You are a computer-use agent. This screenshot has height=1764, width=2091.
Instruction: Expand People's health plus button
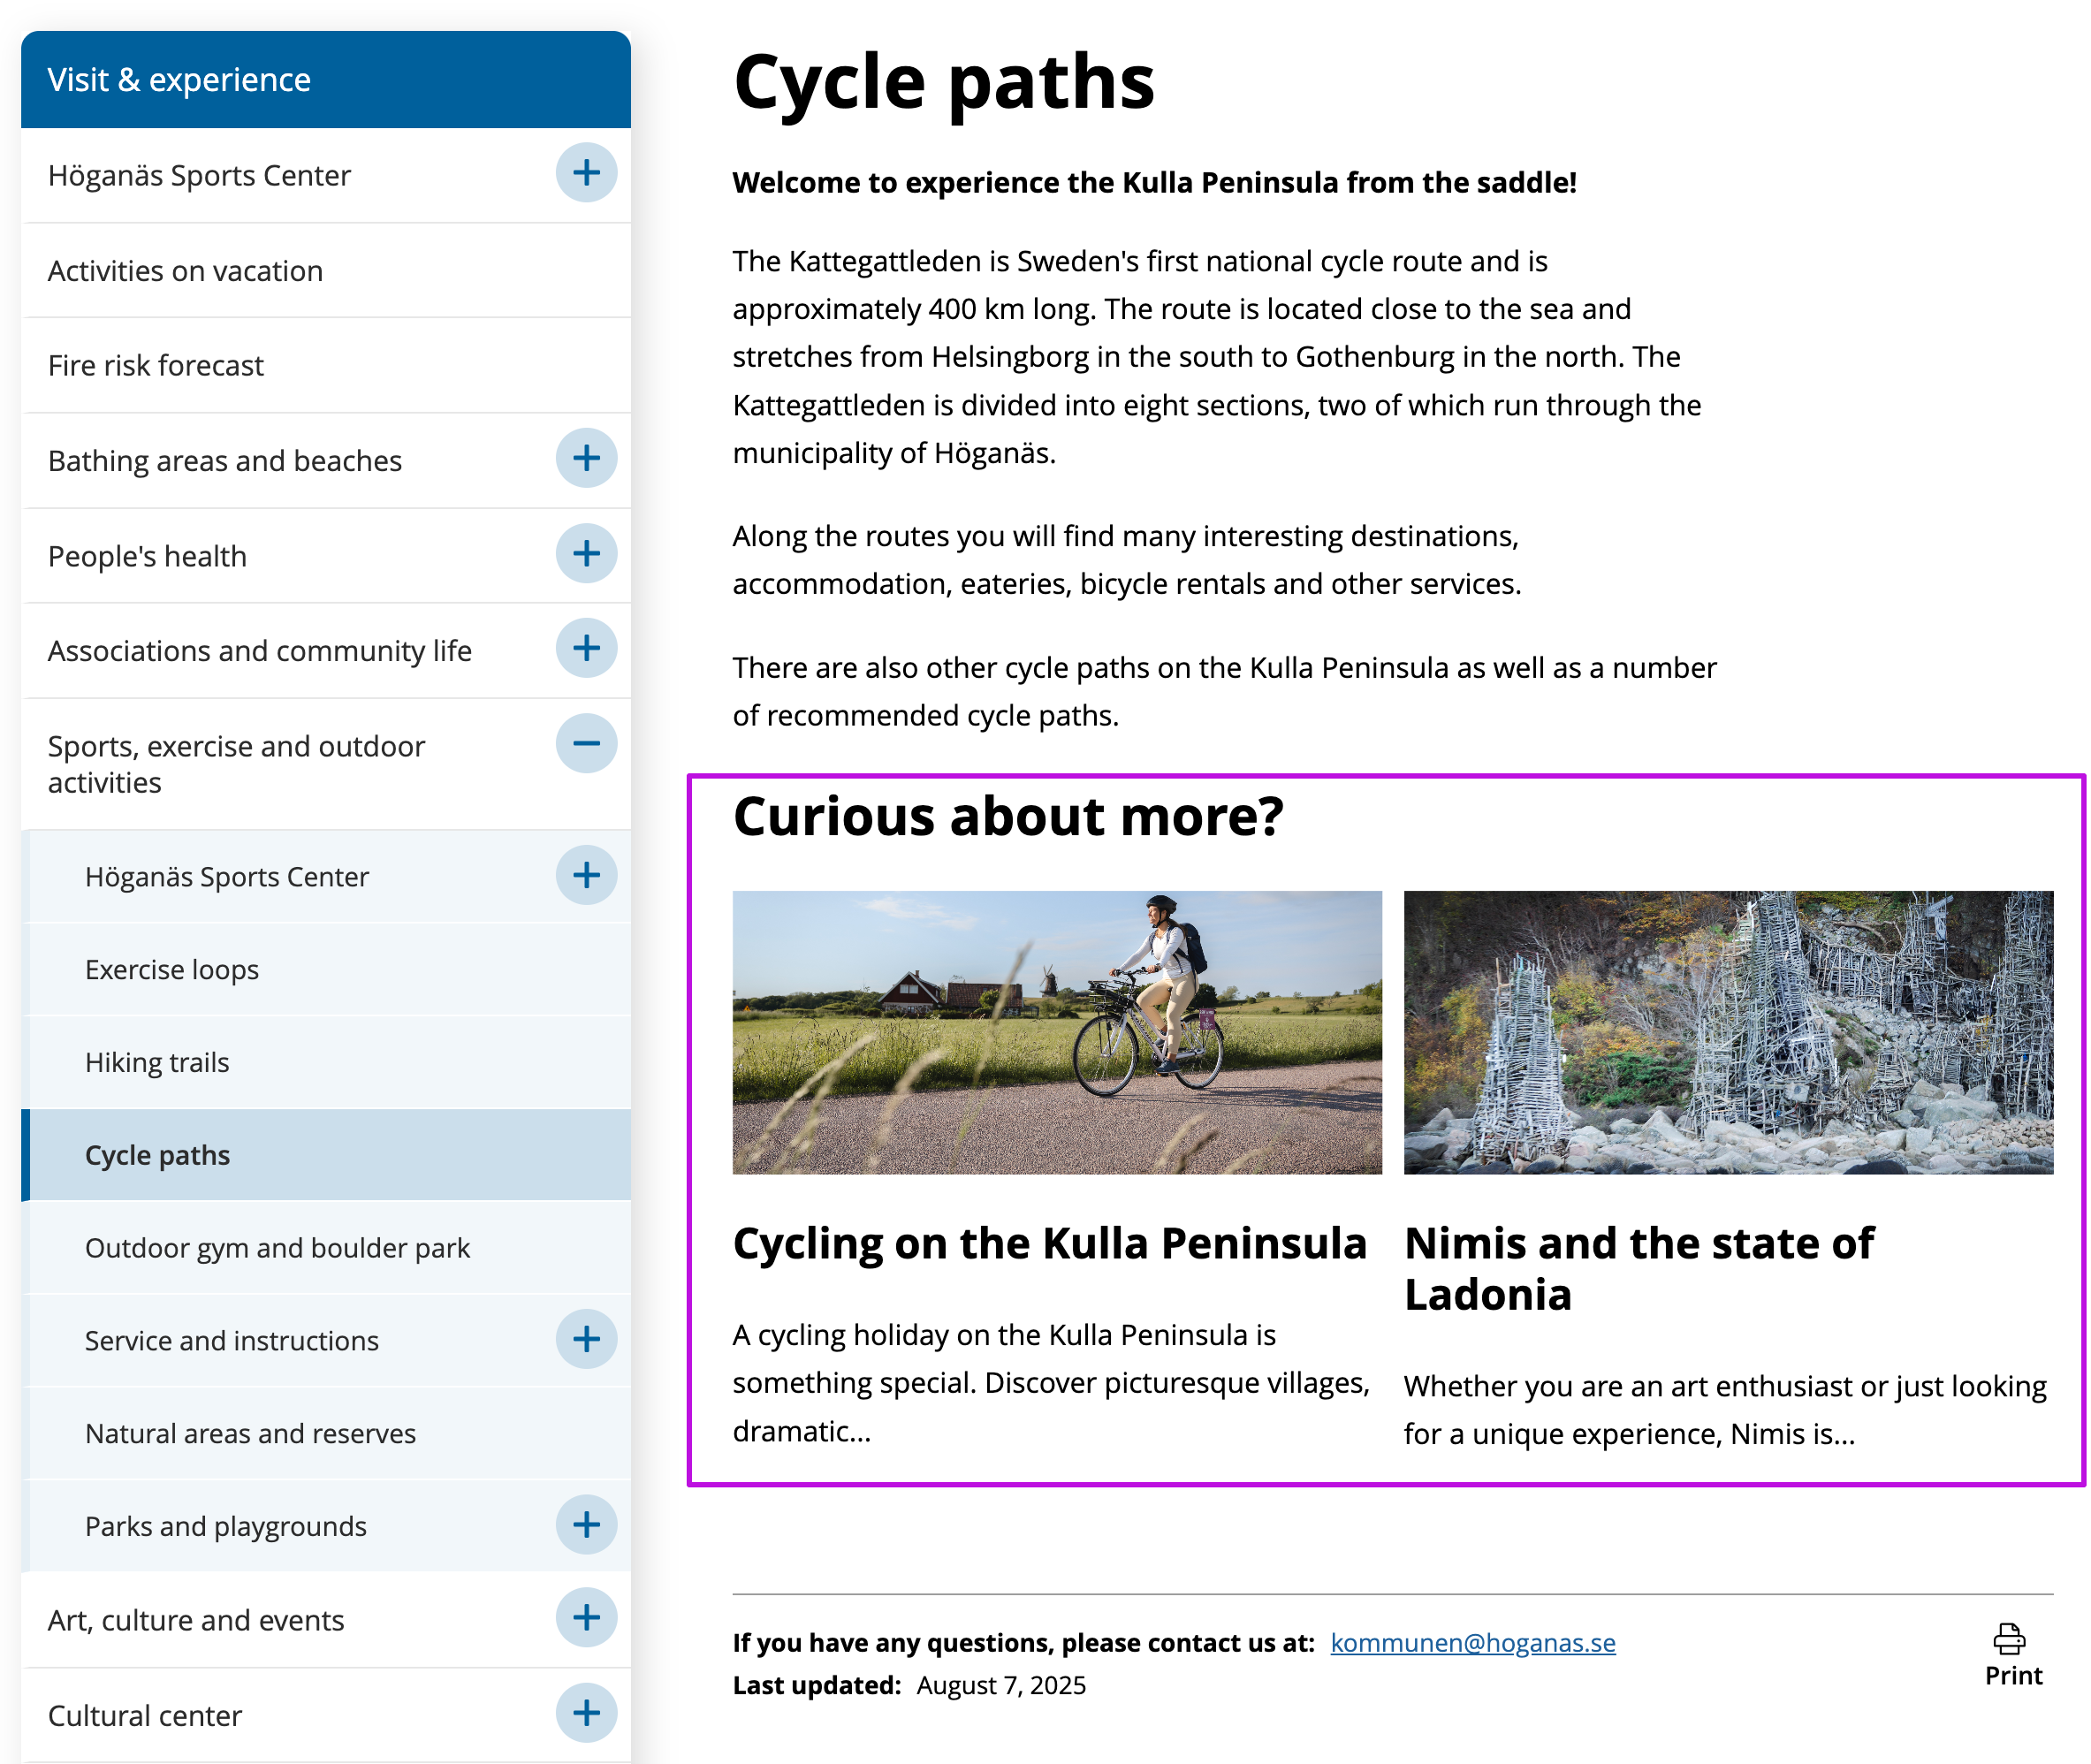586,554
